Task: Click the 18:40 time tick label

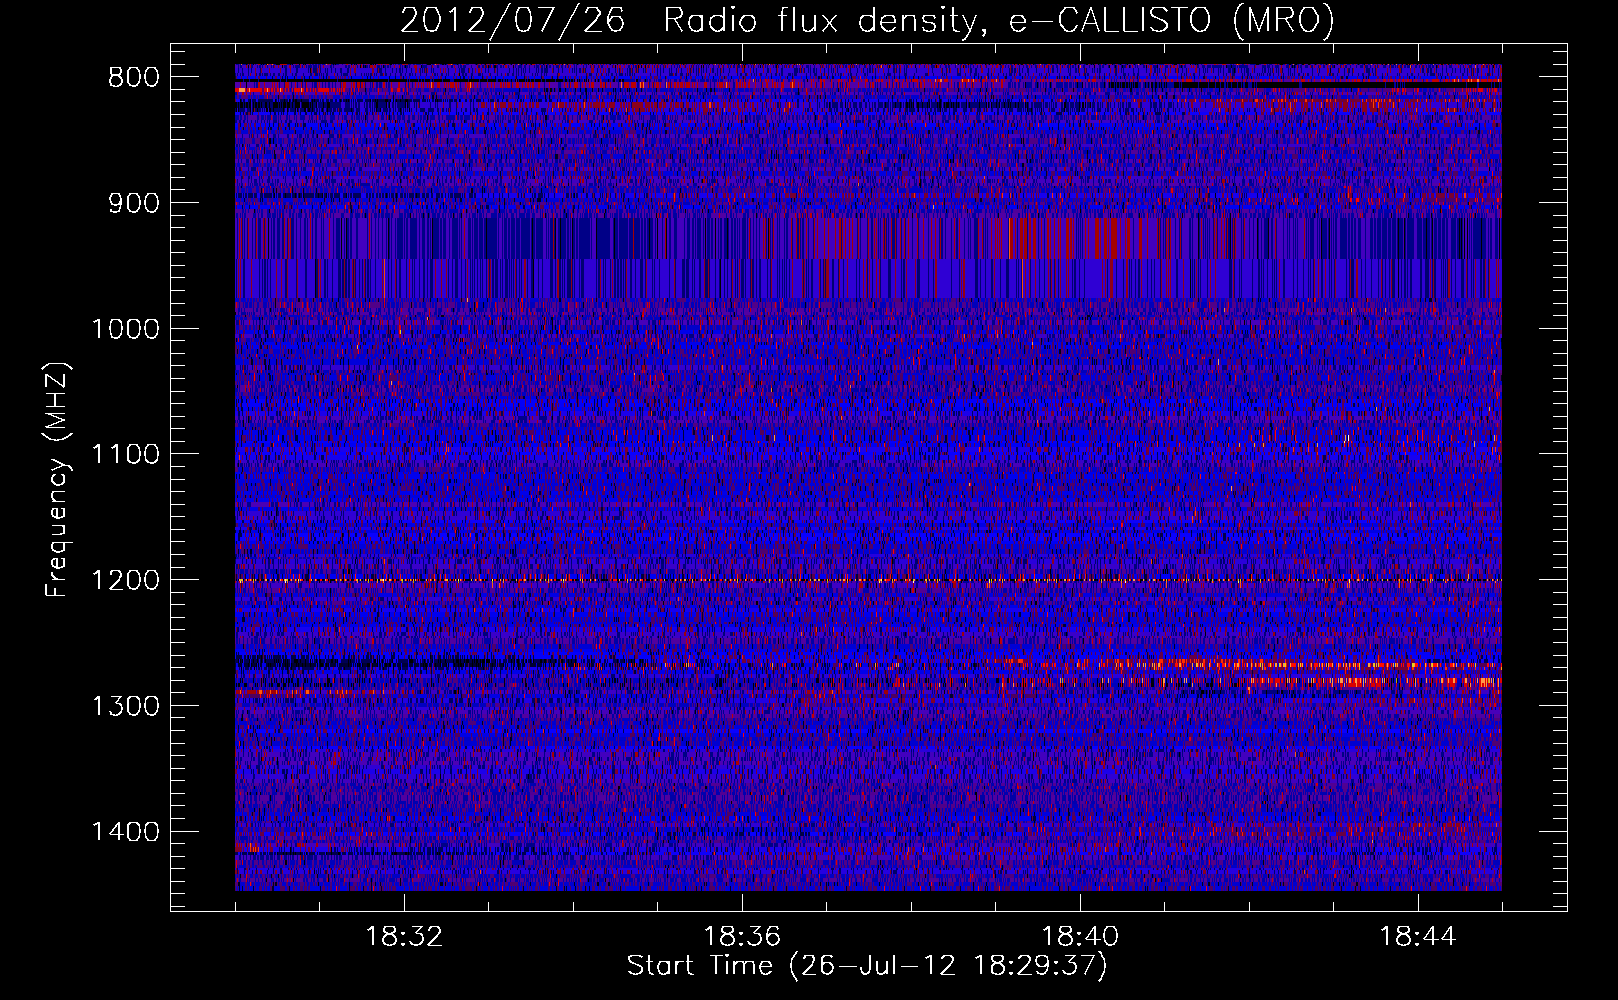Action: tap(1080, 937)
